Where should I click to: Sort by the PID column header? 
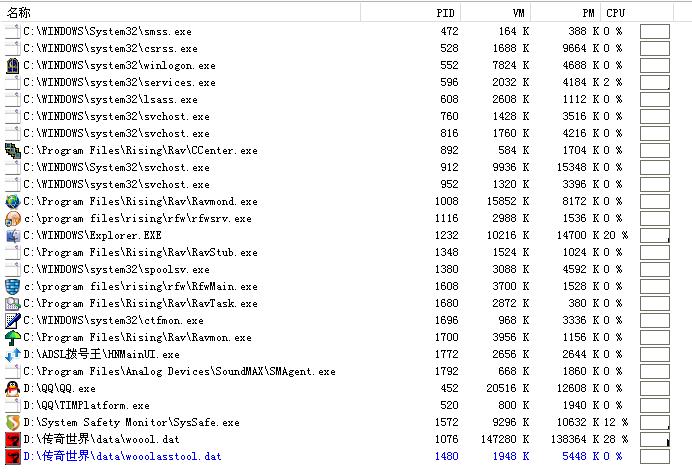pos(411,13)
